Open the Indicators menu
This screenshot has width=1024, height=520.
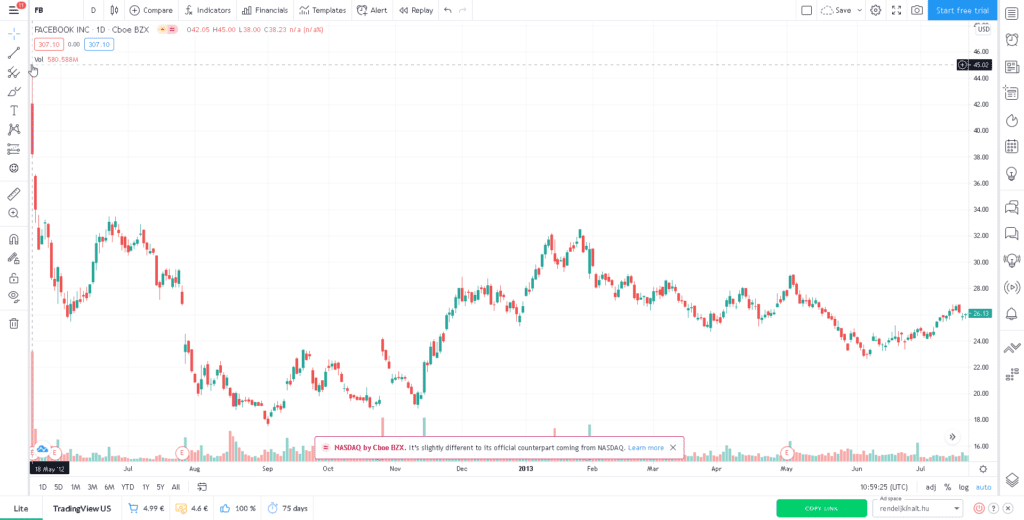tap(207, 10)
